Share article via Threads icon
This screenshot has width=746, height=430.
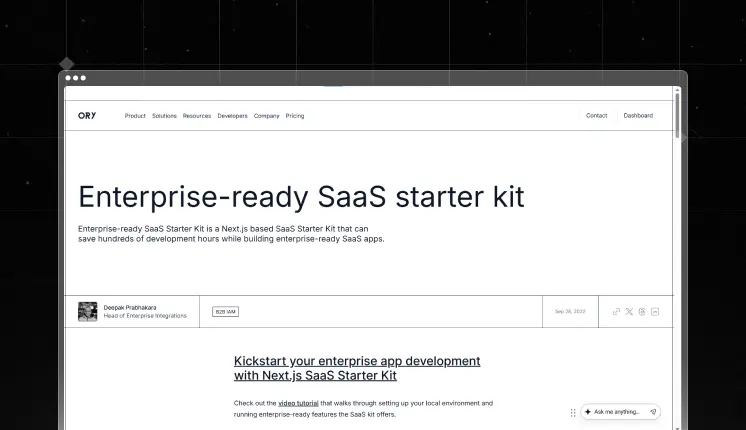(x=642, y=312)
